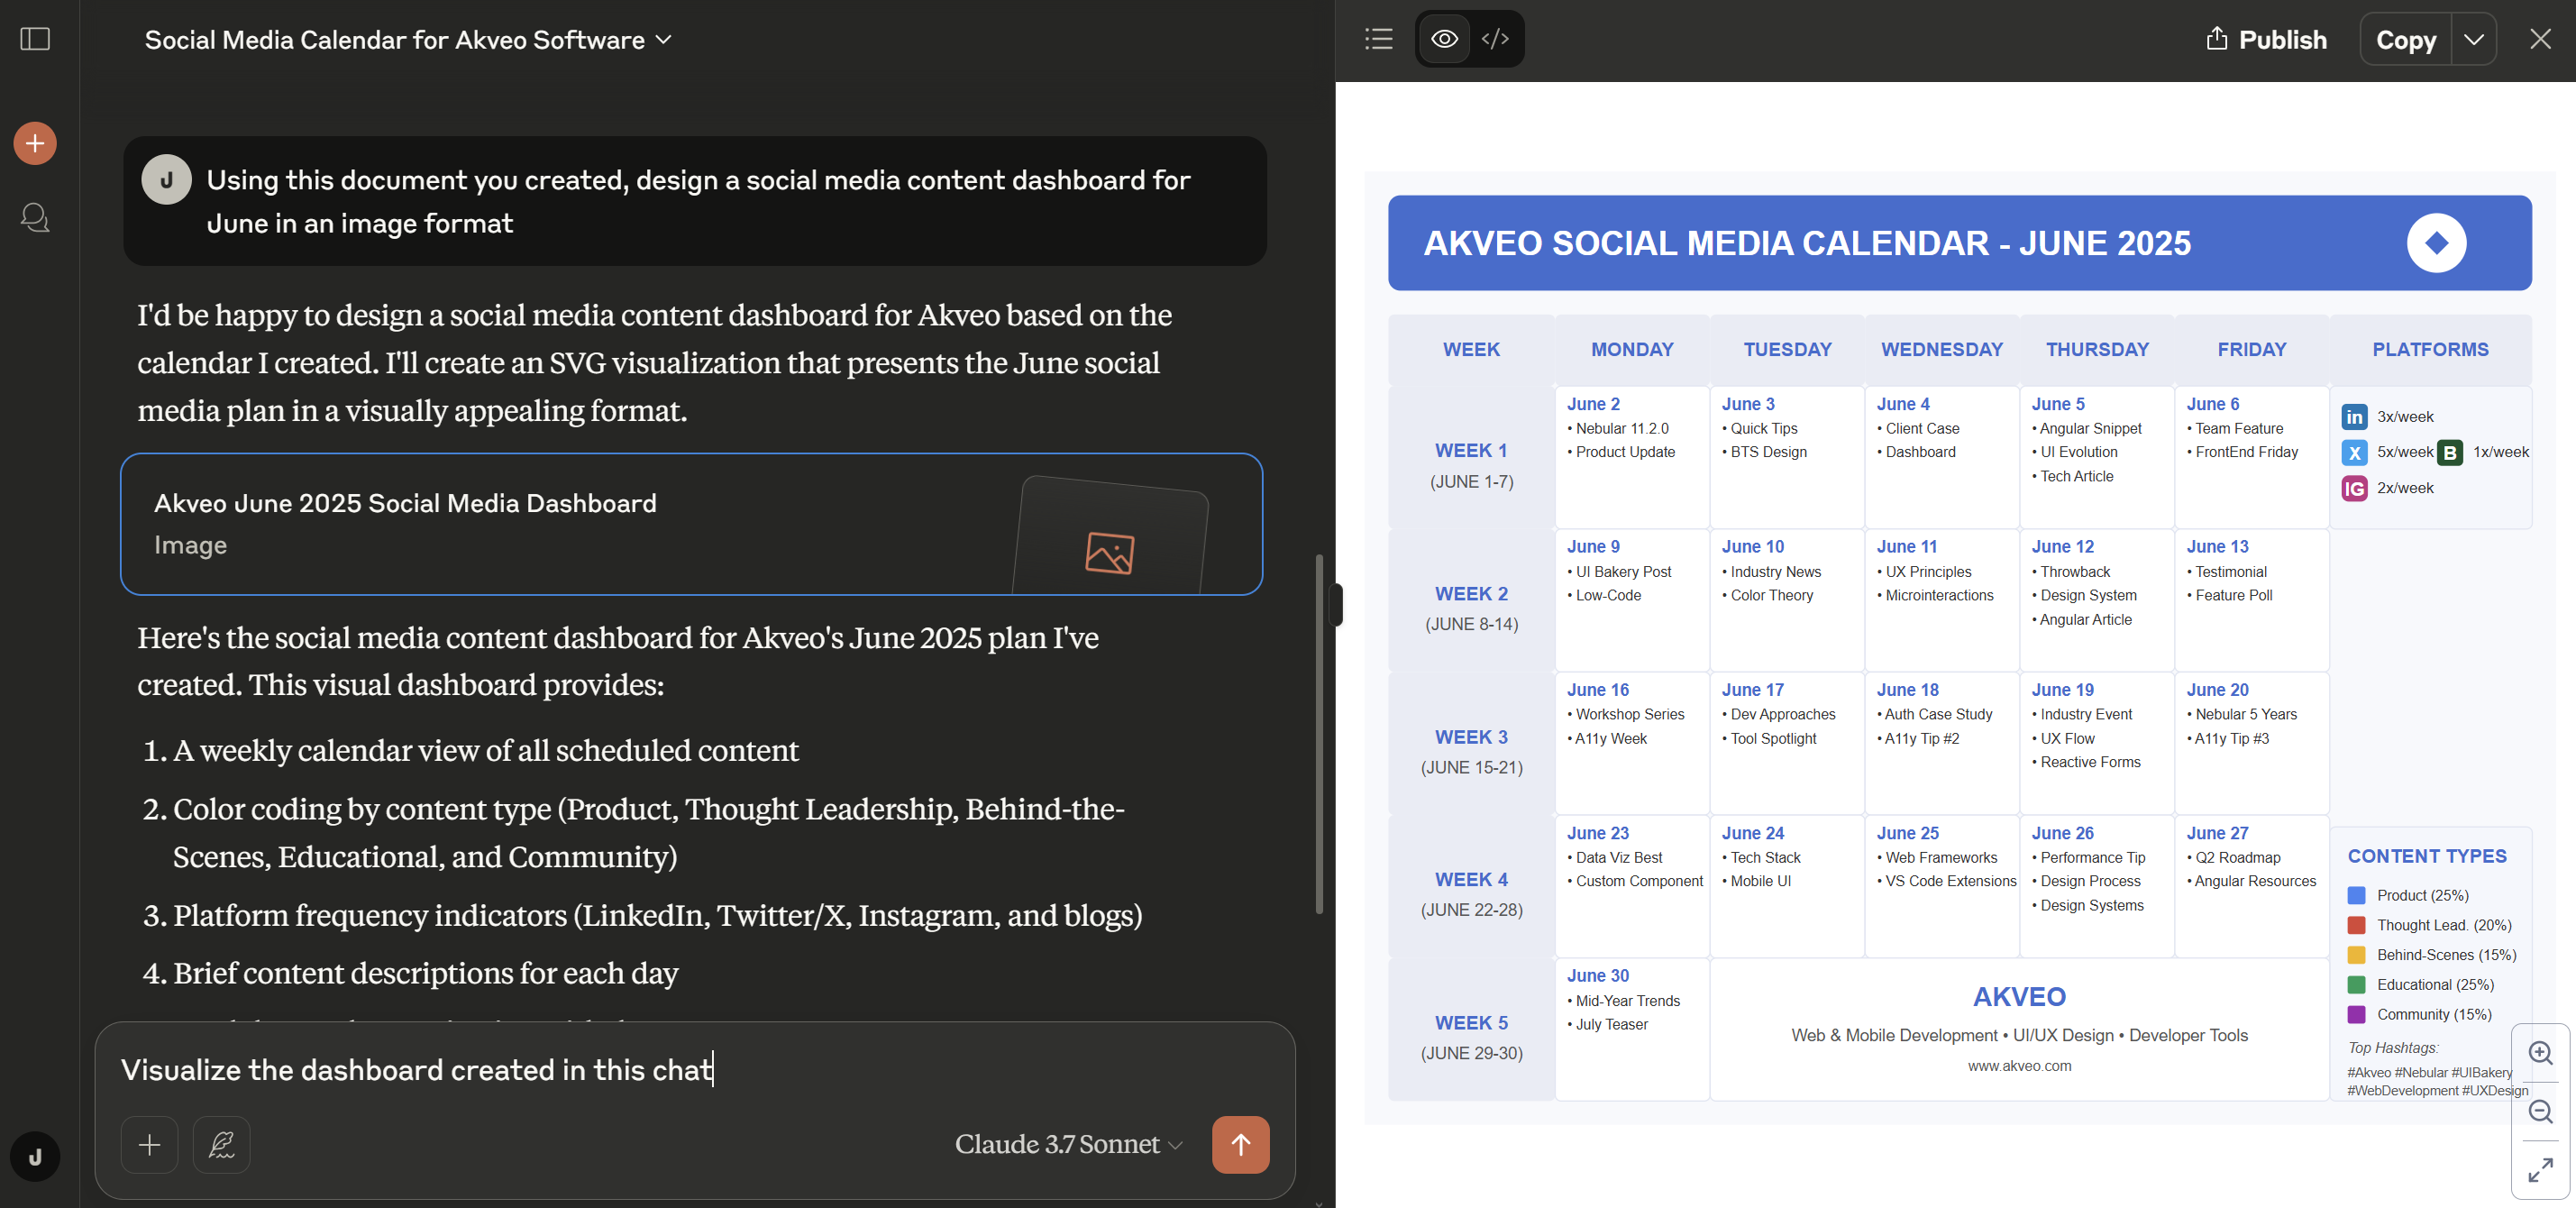Close the artifact panel
The image size is (2576, 1208).
(x=2540, y=39)
